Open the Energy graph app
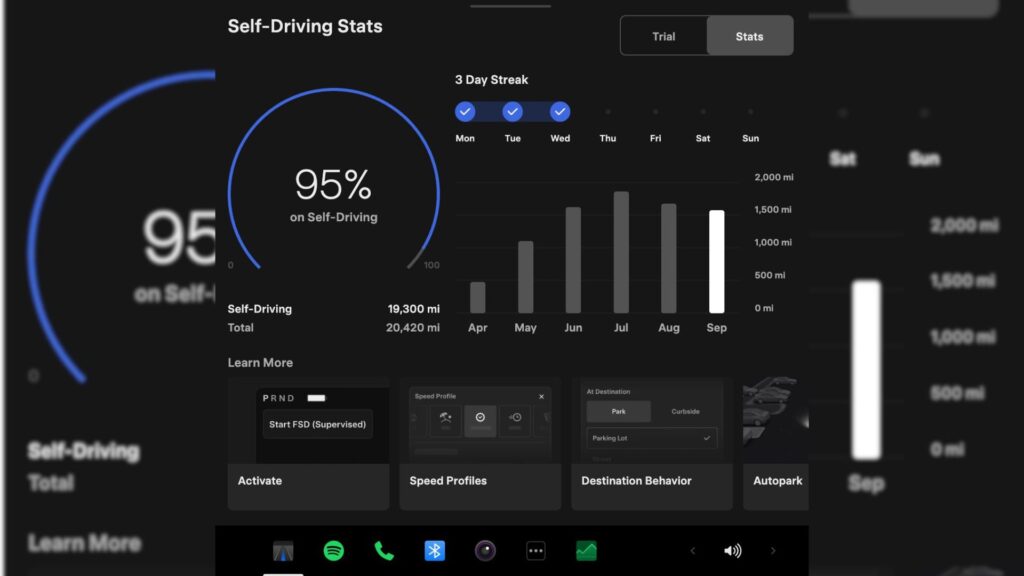The height and width of the screenshot is (576, 1024). pos(585,551)
